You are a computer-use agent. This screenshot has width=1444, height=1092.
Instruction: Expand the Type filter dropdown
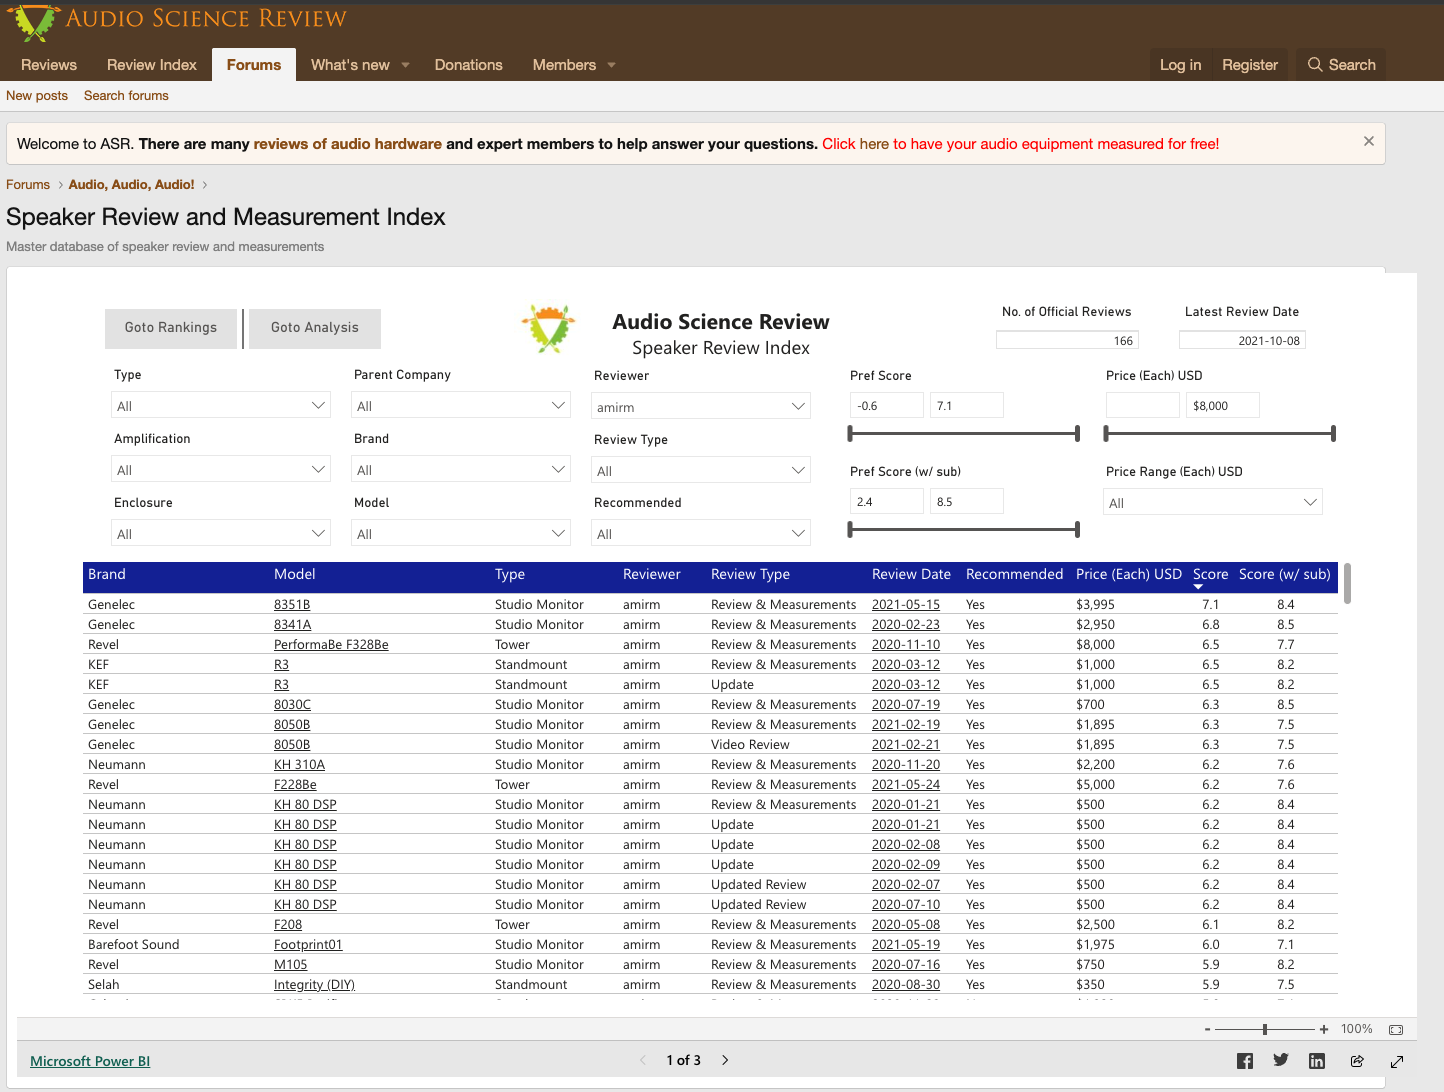tap(220, 406)
